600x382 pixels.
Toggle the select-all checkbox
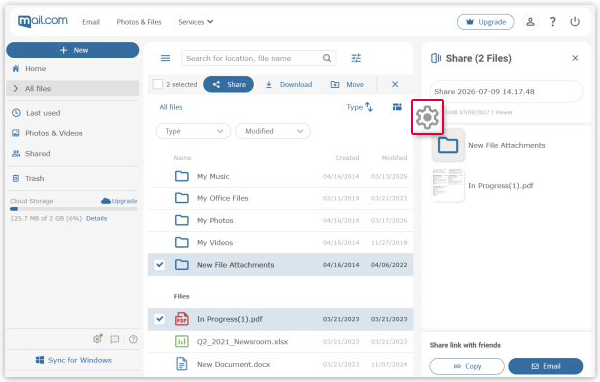click(158, 84)
